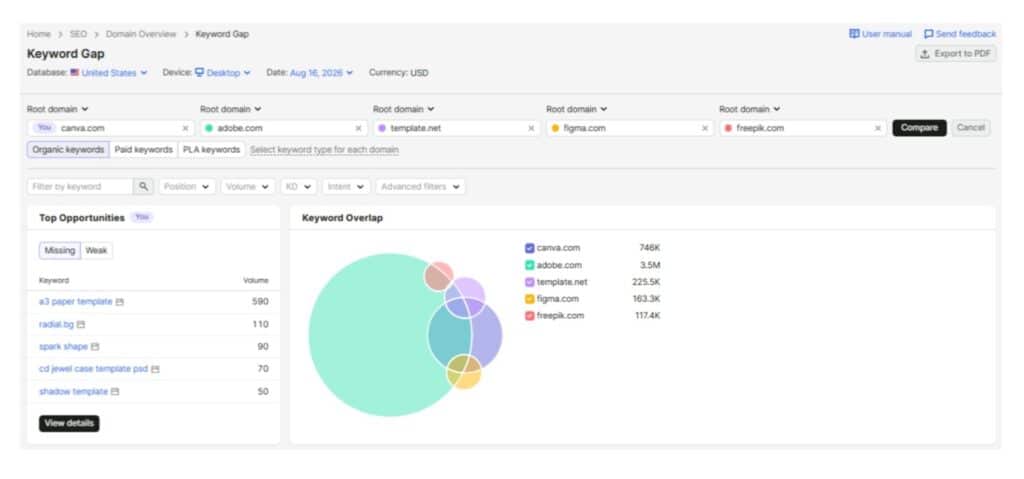Screen dimensions: 1024x479
Task: Open spark shape keyword link
Action: coord(63,346)
